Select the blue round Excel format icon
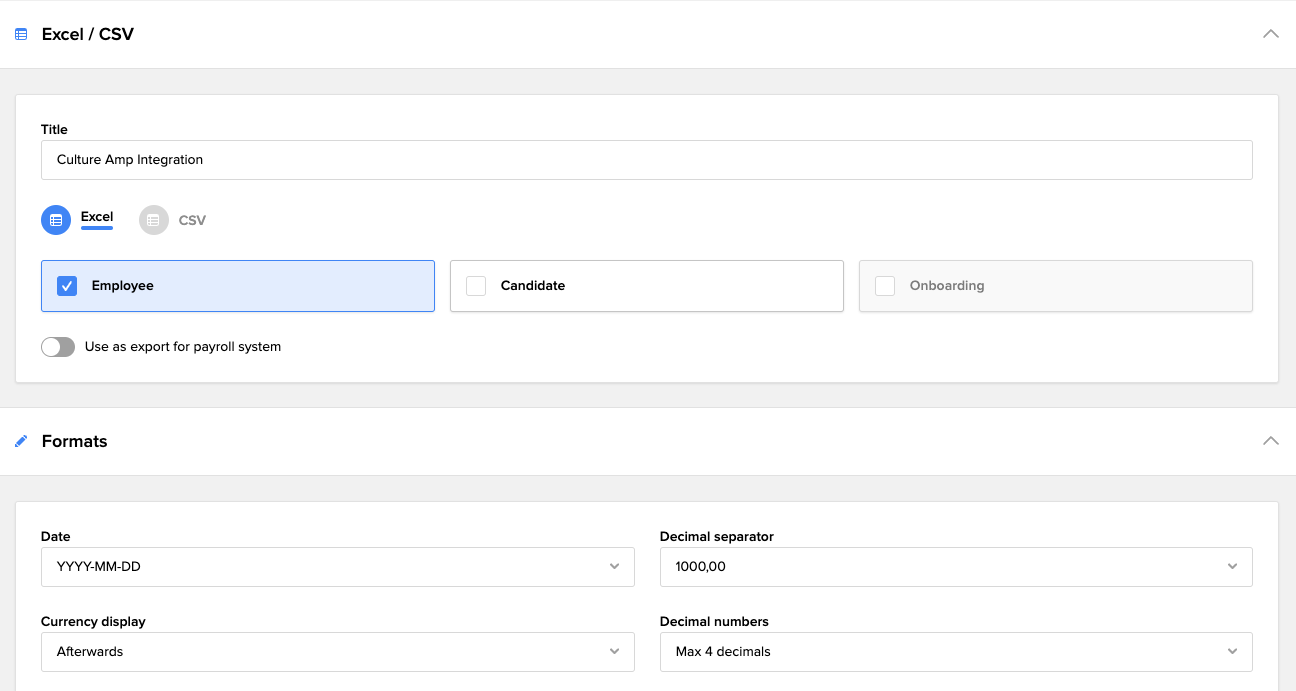The width and height of the screenshot is (1296, 691). (56, 220)
